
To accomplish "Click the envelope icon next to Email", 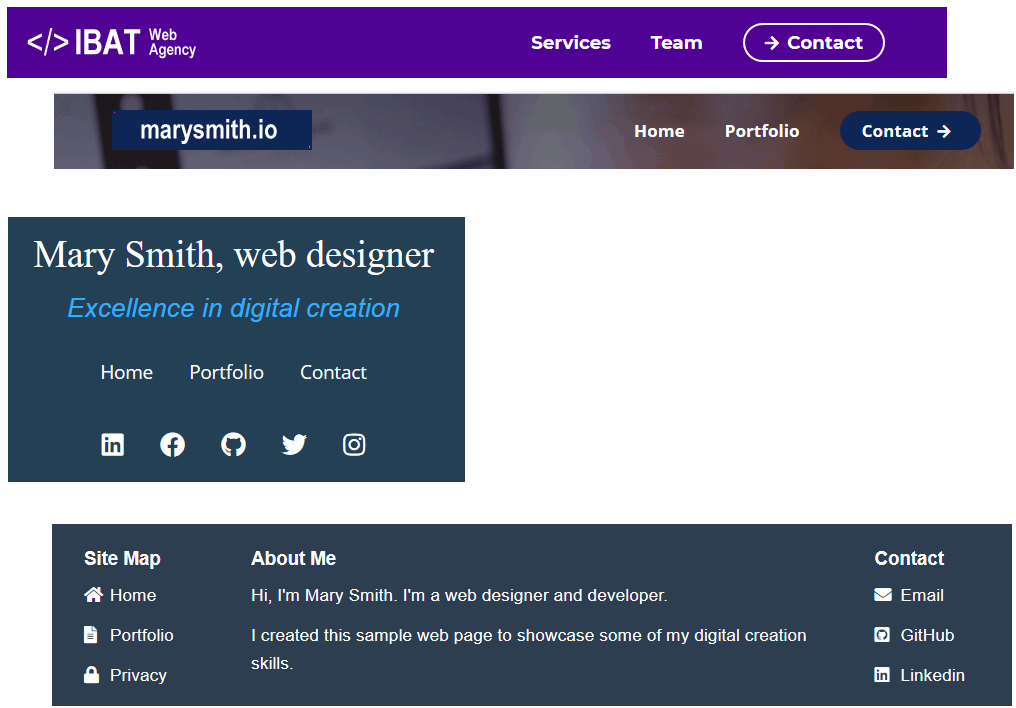I will click(x=883, y=595).
